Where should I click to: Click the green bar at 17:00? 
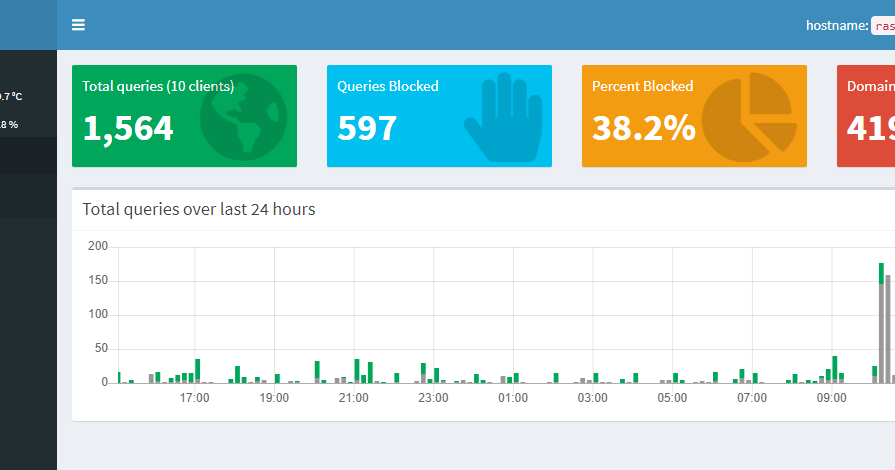point(197,371)
